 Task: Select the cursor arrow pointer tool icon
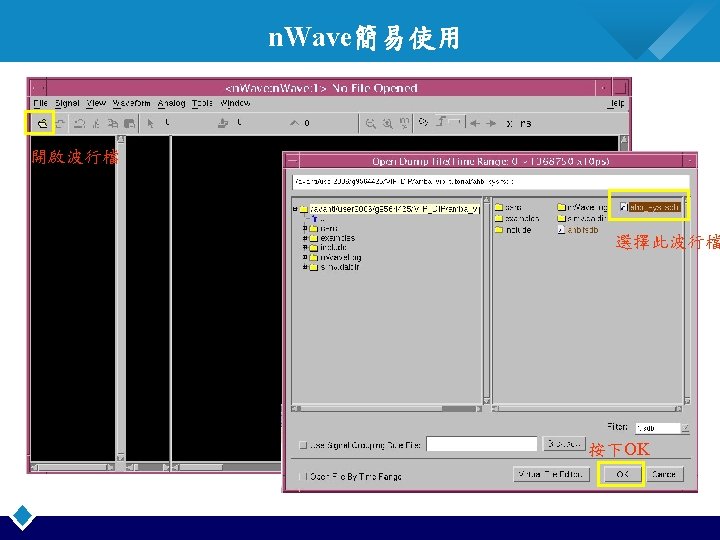click(150, 123)
